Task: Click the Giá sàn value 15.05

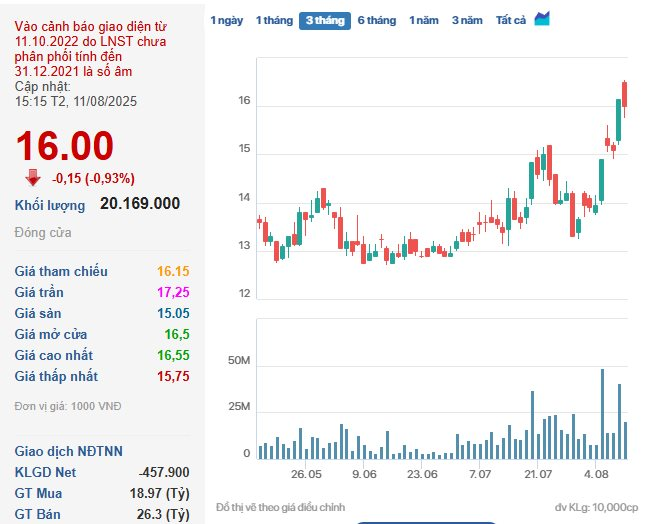Action: pyautogui.click(x=173, y=313)
